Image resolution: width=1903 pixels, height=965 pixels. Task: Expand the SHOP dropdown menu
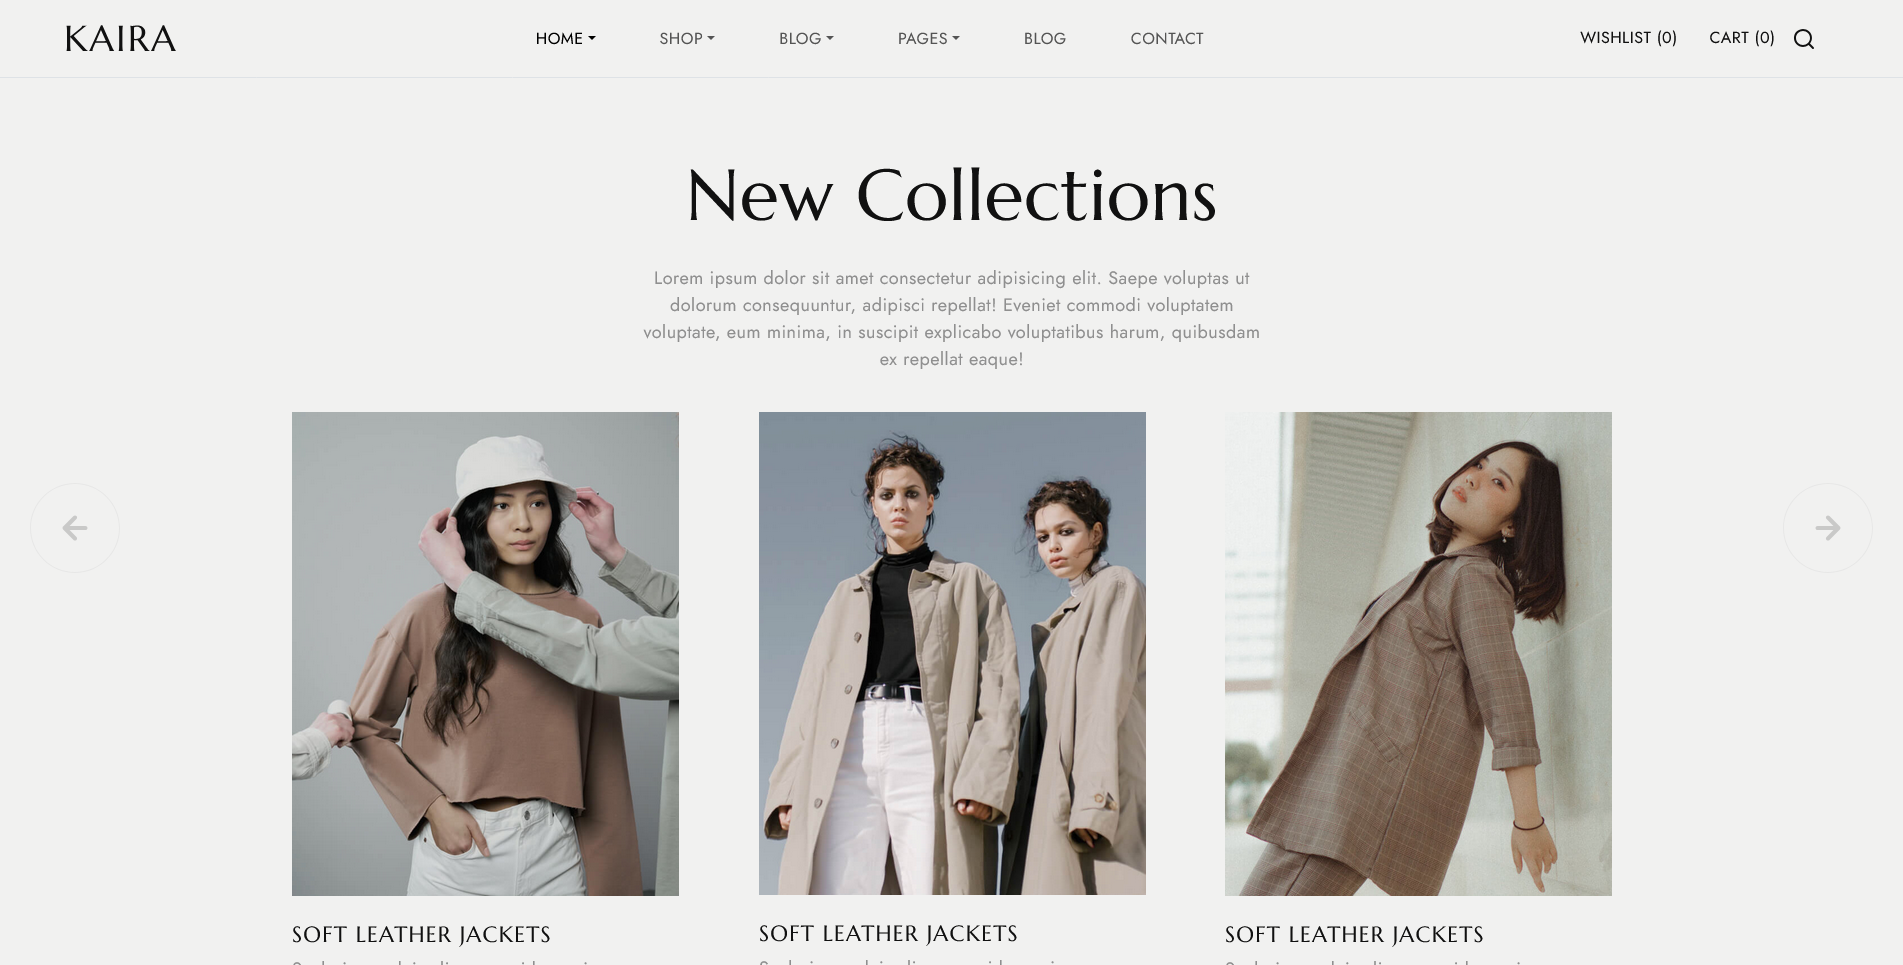click(687, 39)
